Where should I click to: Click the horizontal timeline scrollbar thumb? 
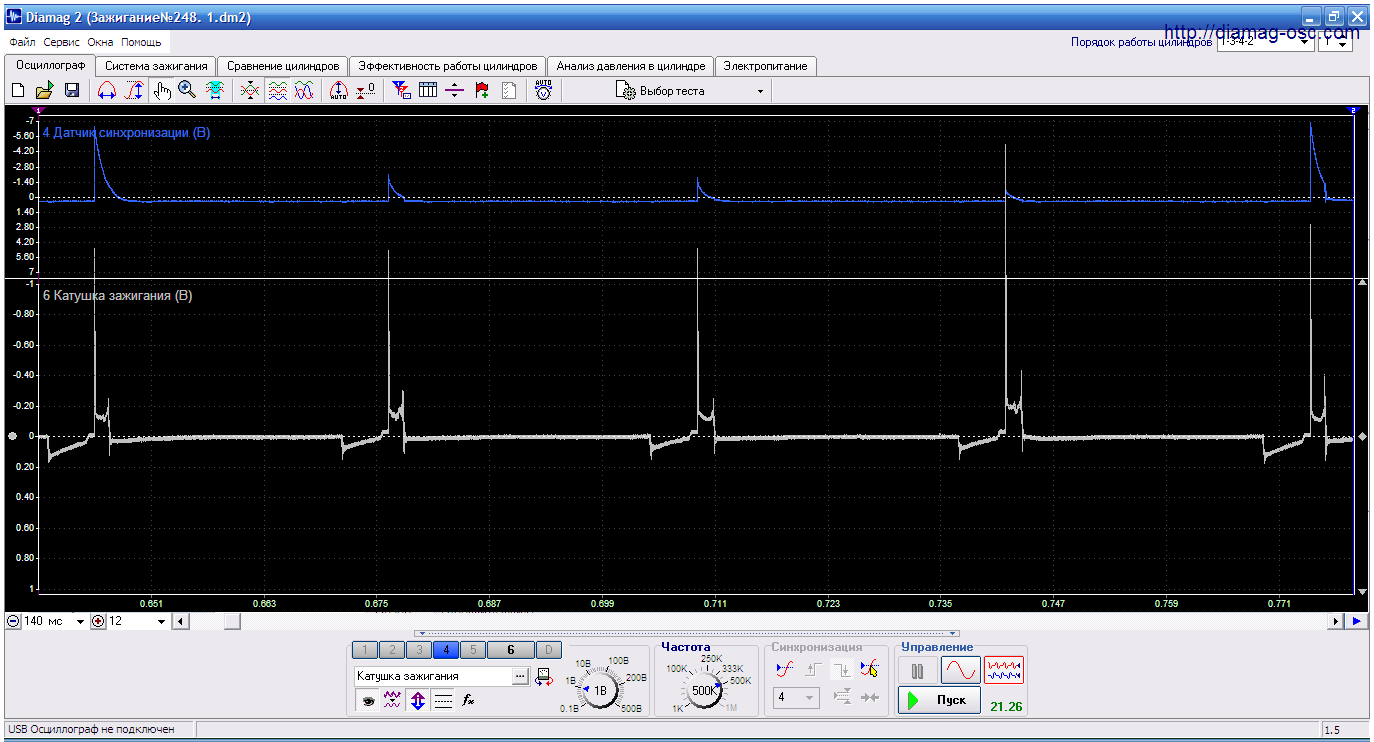click(x=231, y=622)
